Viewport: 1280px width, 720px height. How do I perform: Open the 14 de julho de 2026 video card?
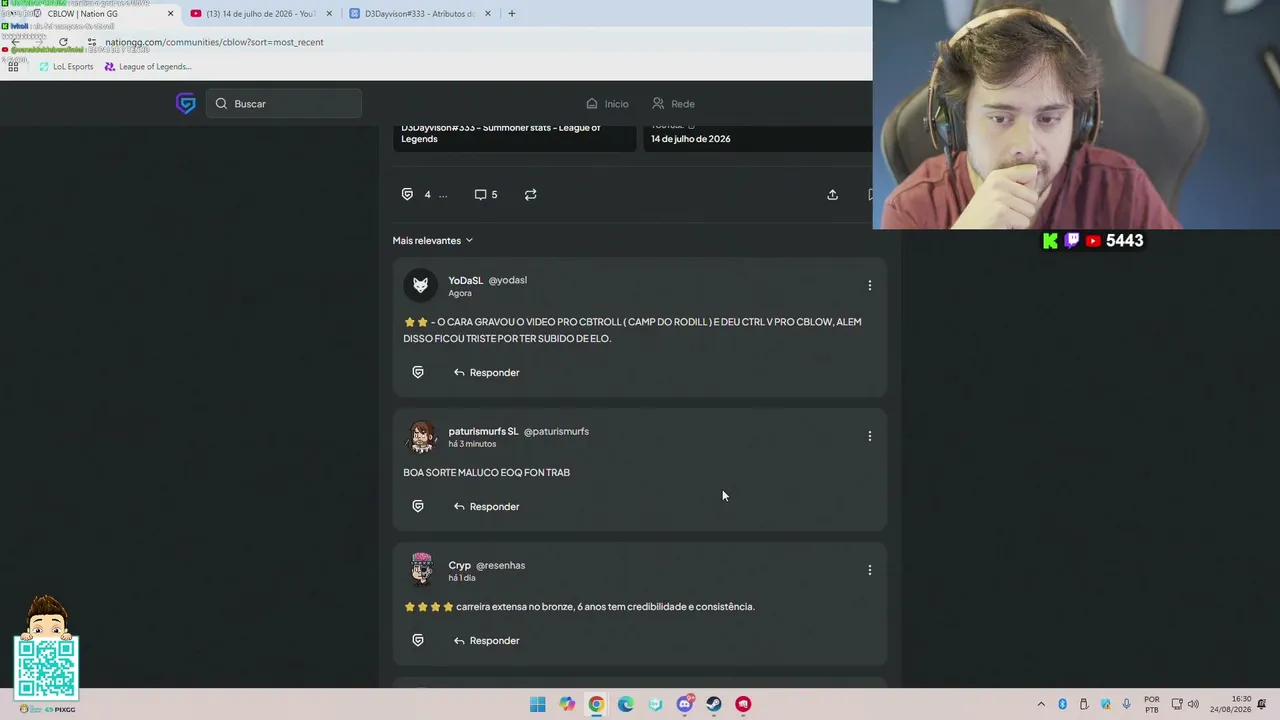click(757, 137)
